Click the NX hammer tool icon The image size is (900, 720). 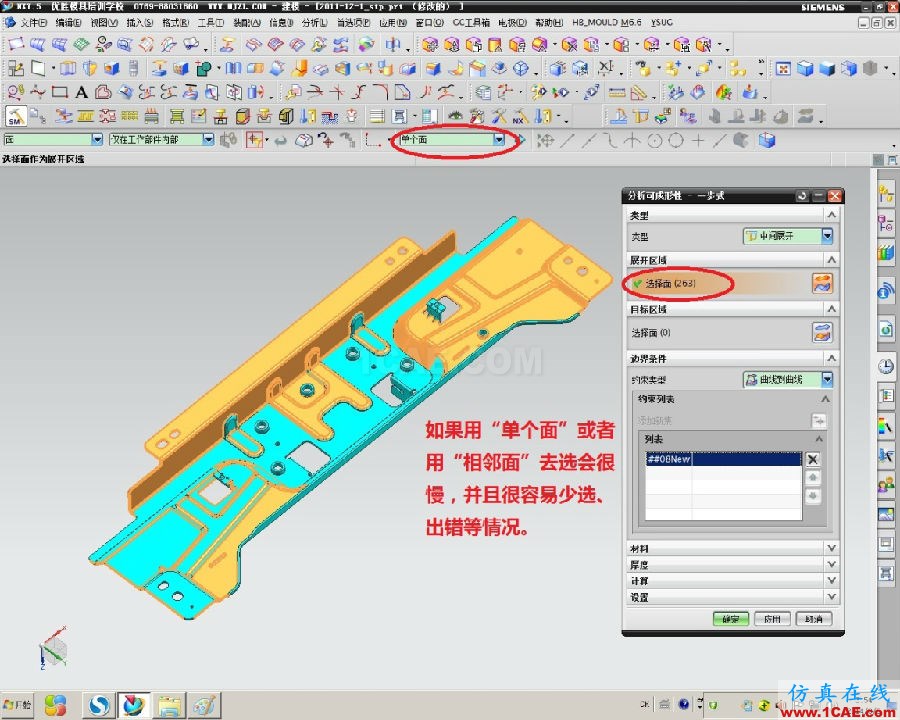520,117
